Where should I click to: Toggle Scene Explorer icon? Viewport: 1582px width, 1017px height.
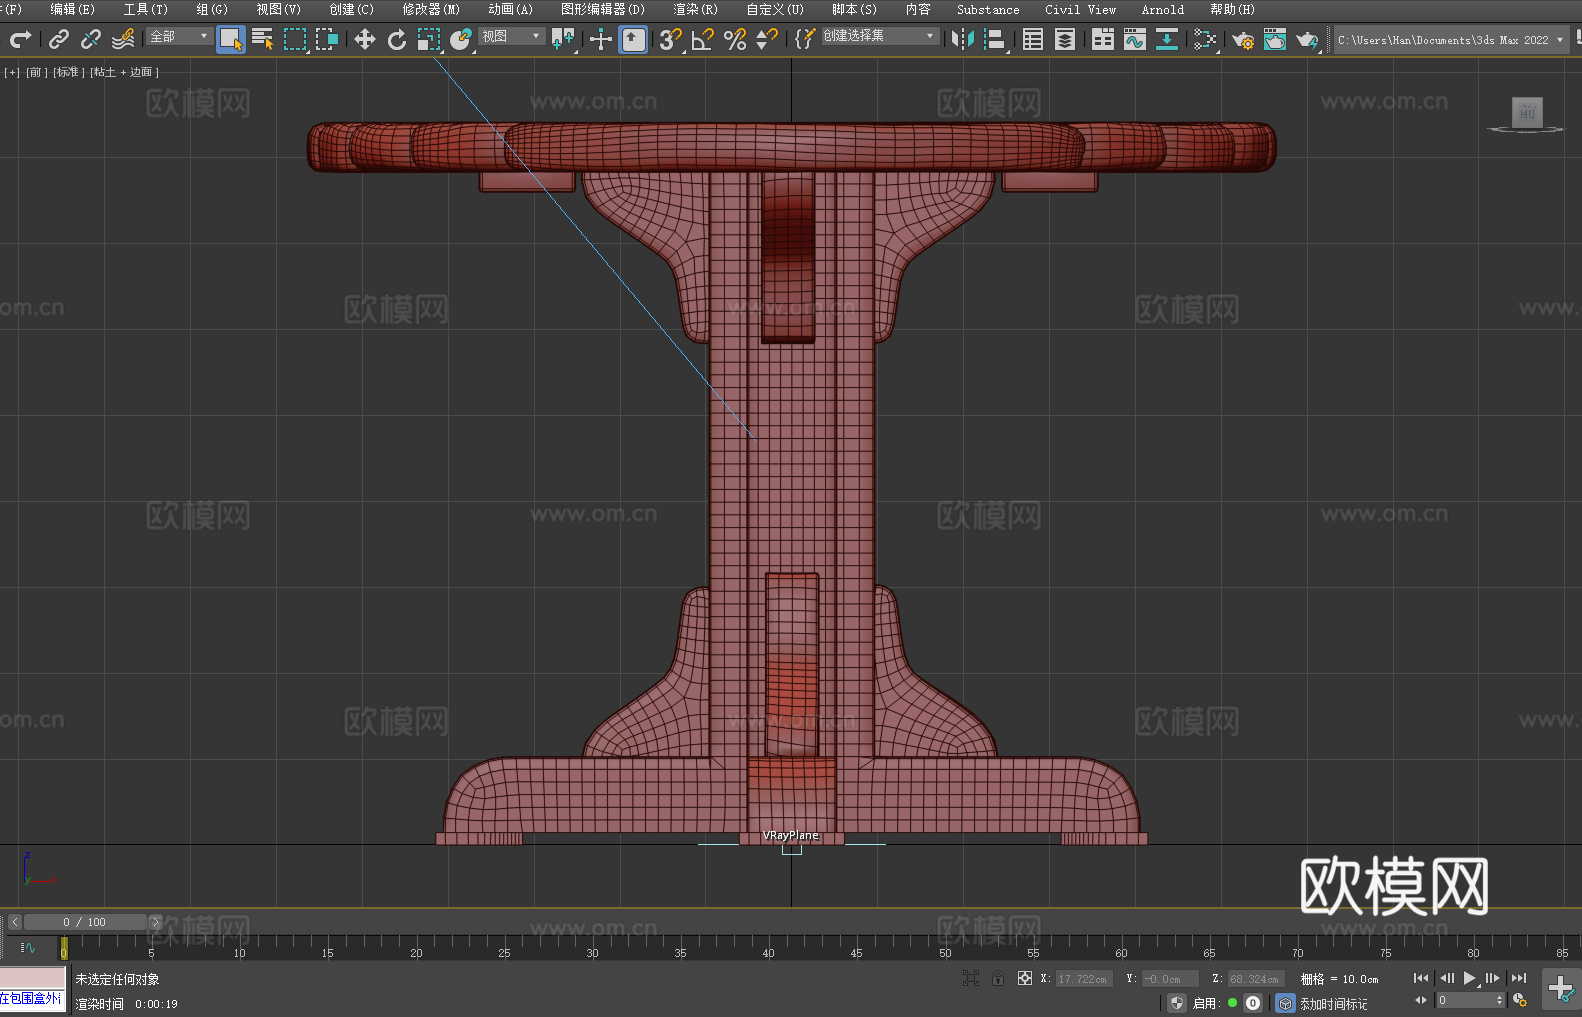tap(1033, 39)
